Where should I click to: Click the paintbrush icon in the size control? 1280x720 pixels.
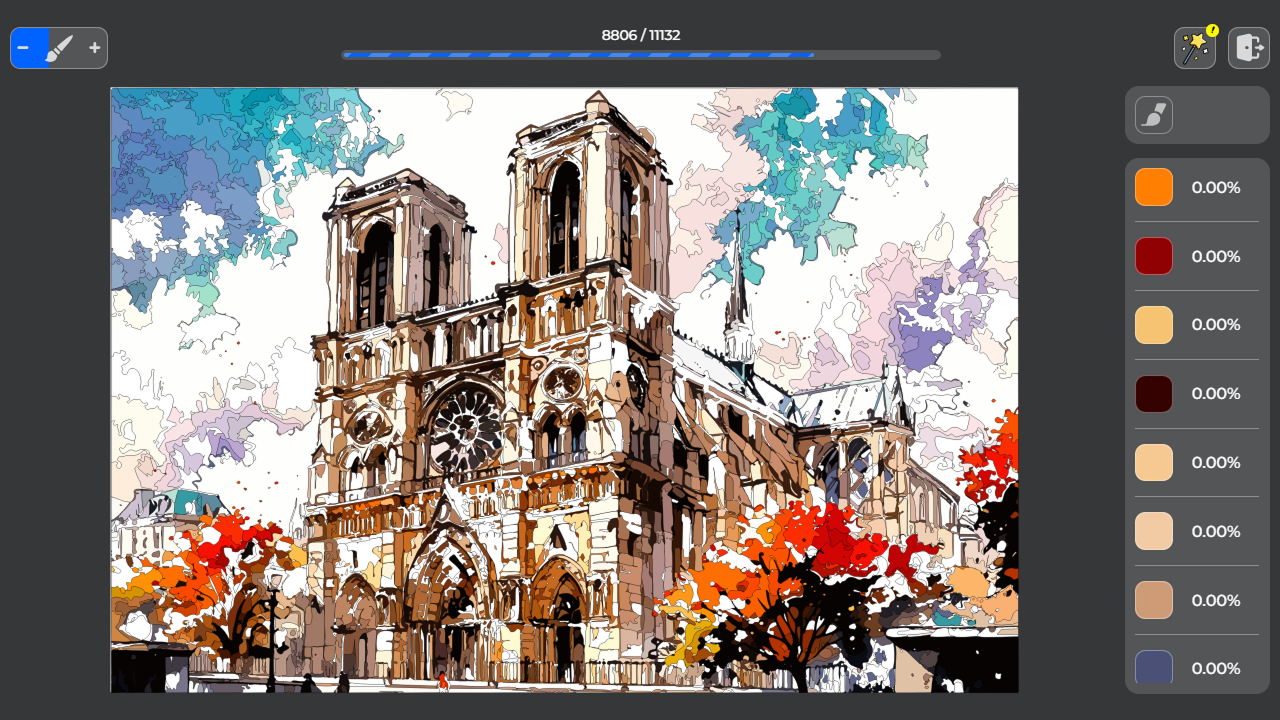[x=58, y=47]
